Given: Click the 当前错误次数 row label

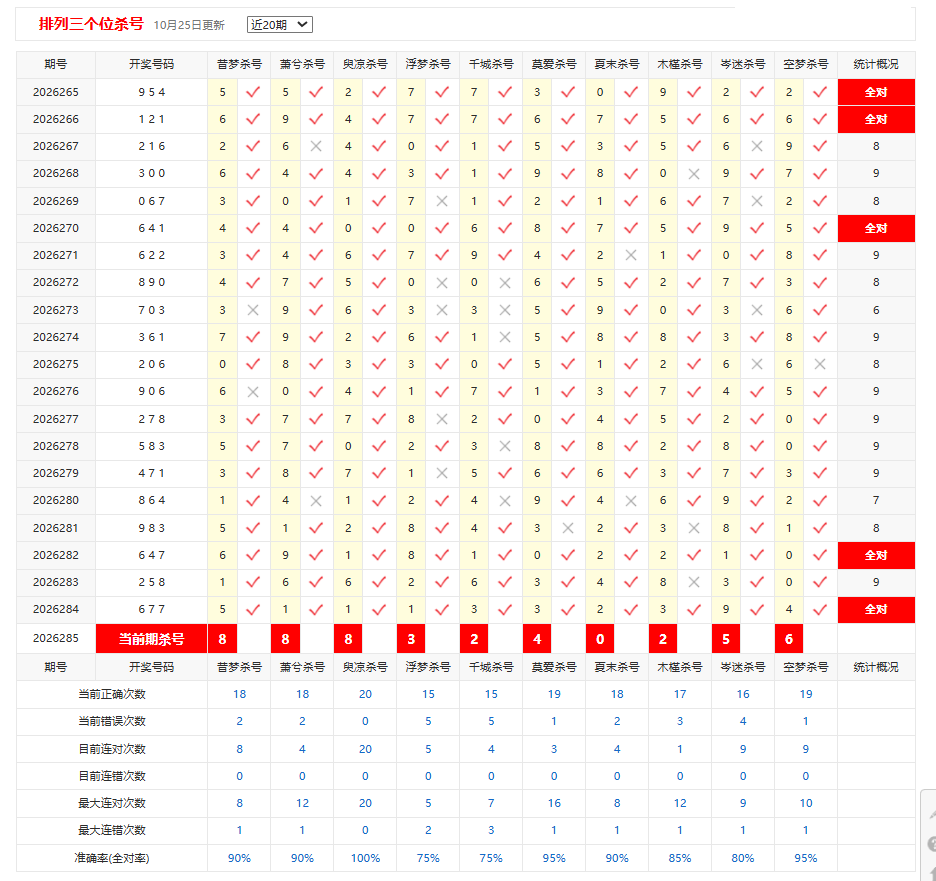Looking at the screenshot, I should [x=112, y=721].
